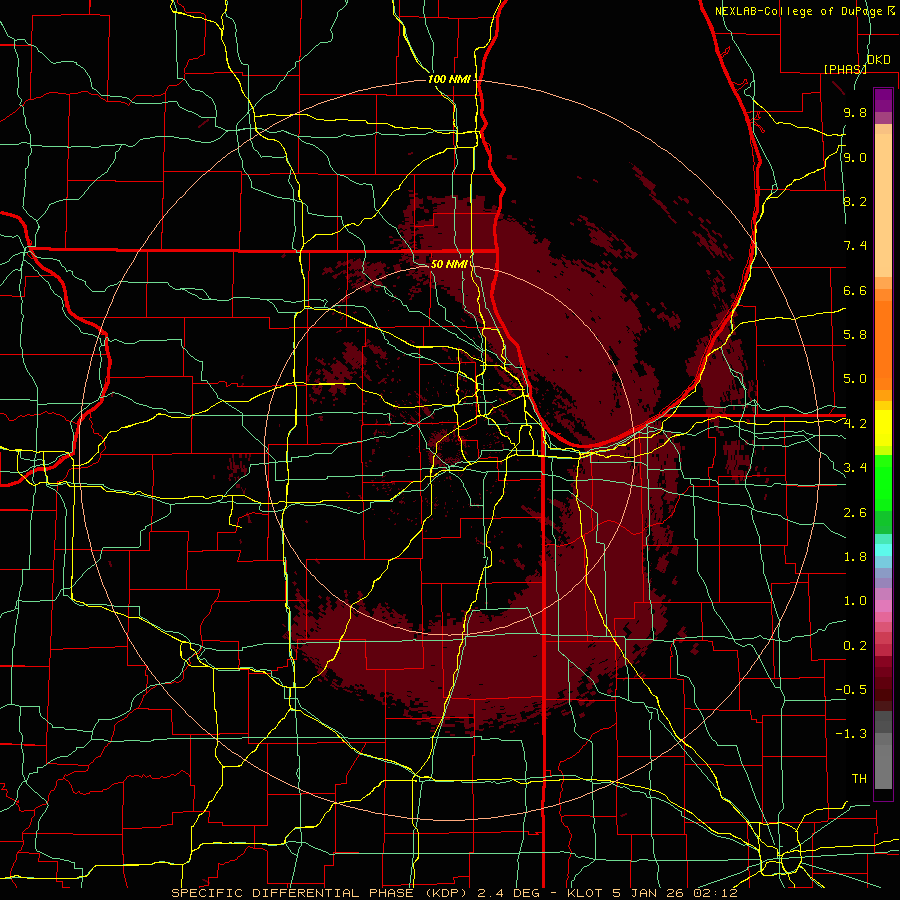Click the [PHAS] units label
Viewport: 900px width, 900px height.
845,69
